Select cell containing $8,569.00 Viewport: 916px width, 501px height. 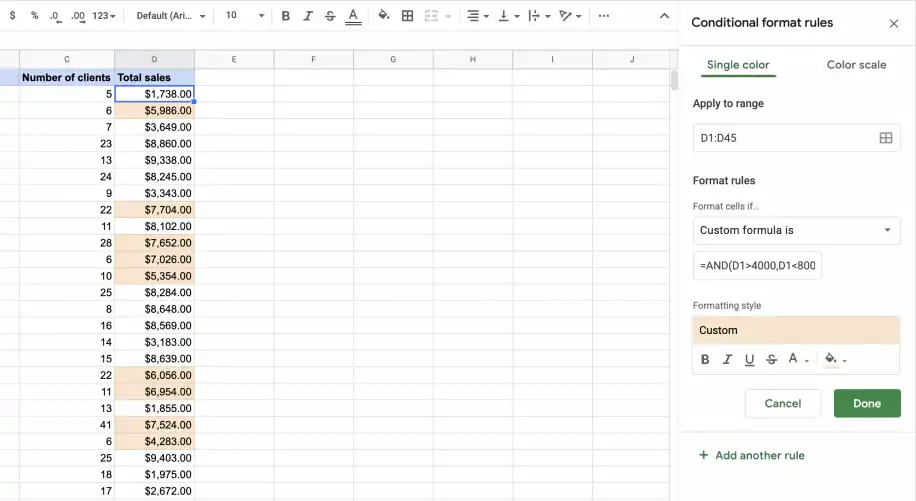point(154,326)
